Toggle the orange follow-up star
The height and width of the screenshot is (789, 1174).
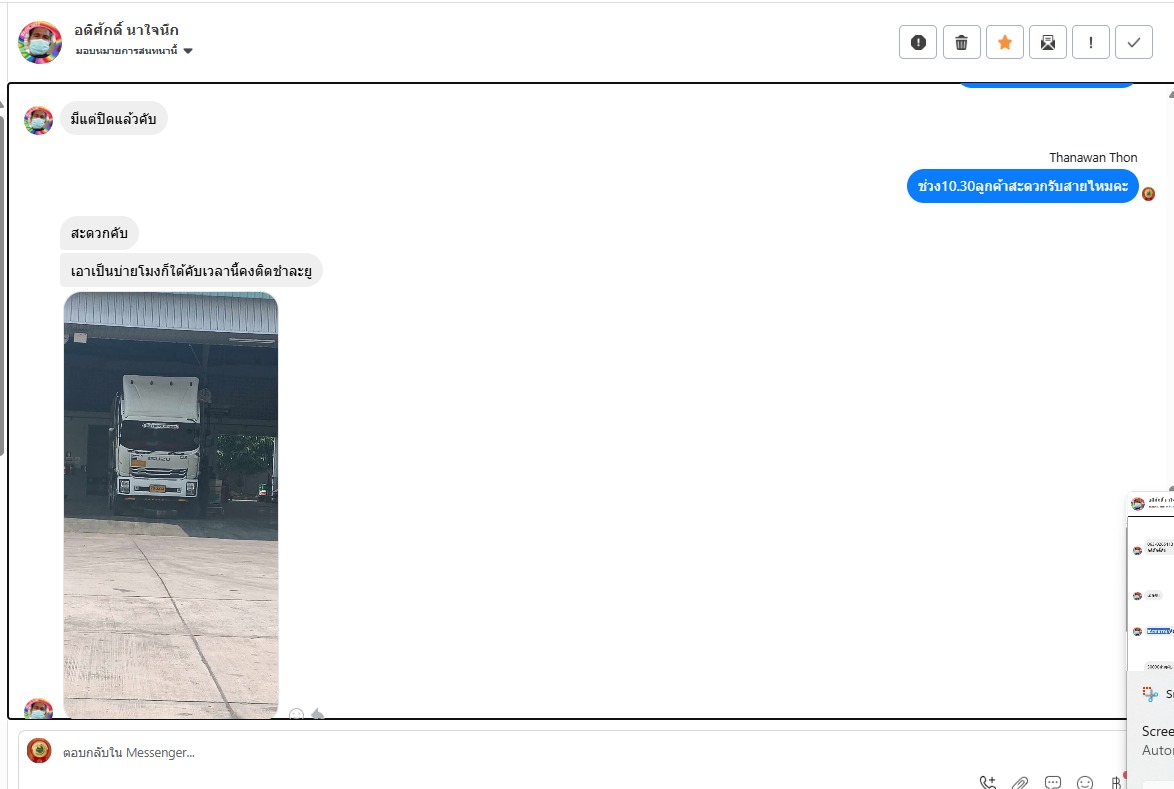click(1005, 43)
